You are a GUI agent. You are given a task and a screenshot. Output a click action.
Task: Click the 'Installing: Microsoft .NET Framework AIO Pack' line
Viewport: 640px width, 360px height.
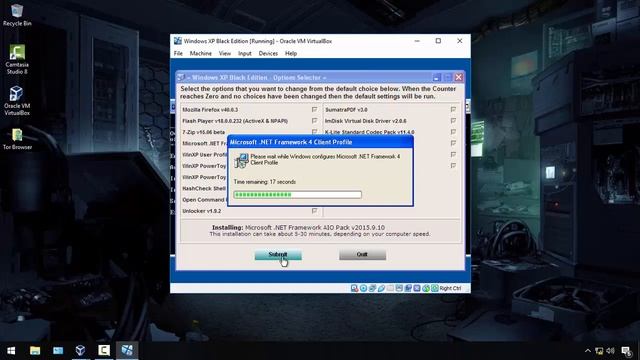298,227
